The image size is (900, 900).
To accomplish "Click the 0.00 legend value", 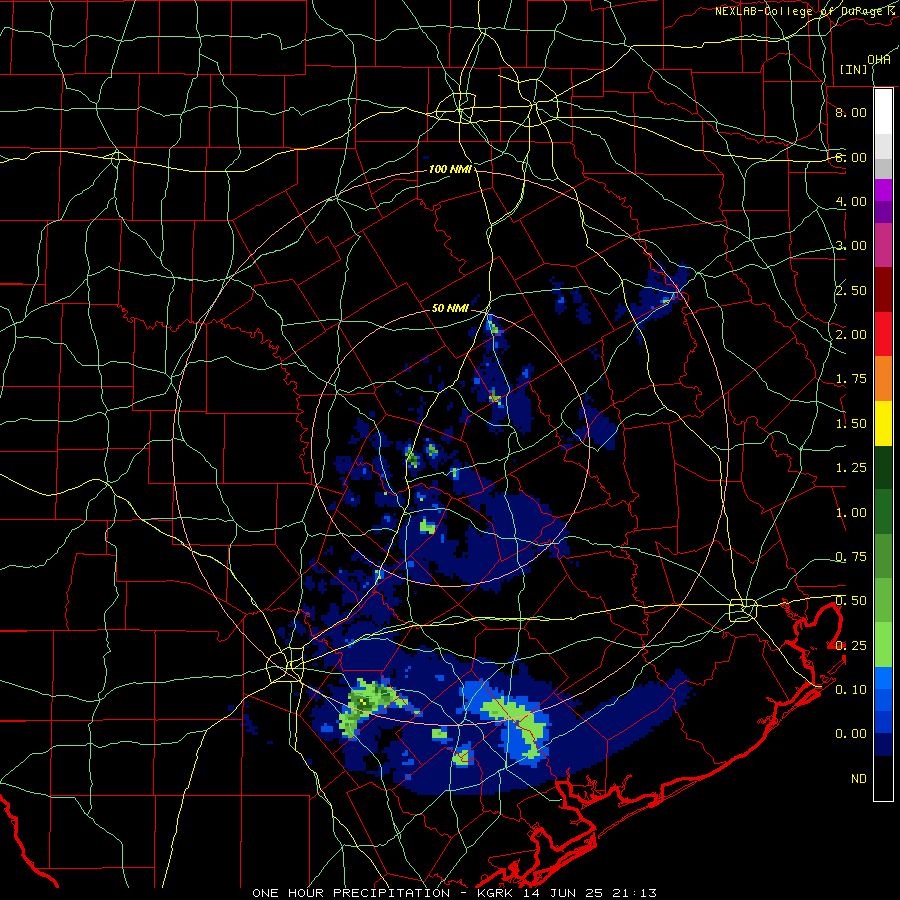I will 851,734.
